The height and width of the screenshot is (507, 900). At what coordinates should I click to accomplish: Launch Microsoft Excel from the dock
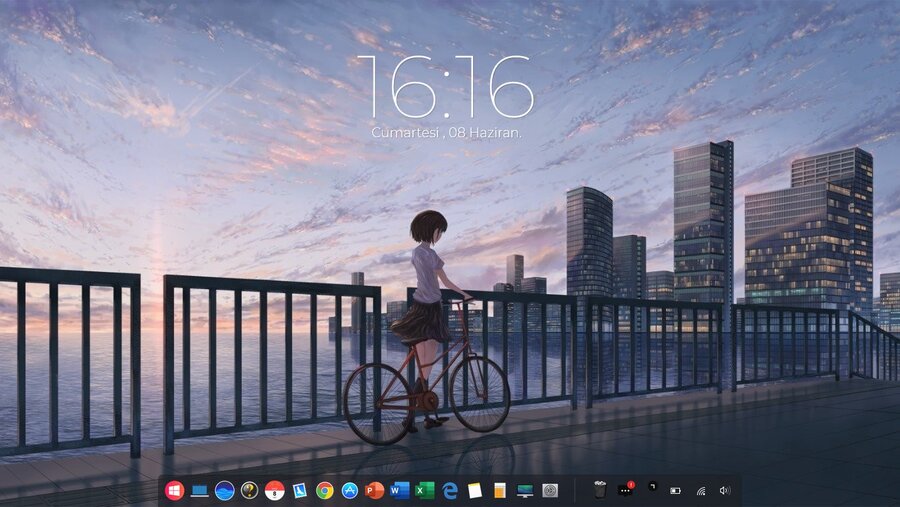pos(425,490)
